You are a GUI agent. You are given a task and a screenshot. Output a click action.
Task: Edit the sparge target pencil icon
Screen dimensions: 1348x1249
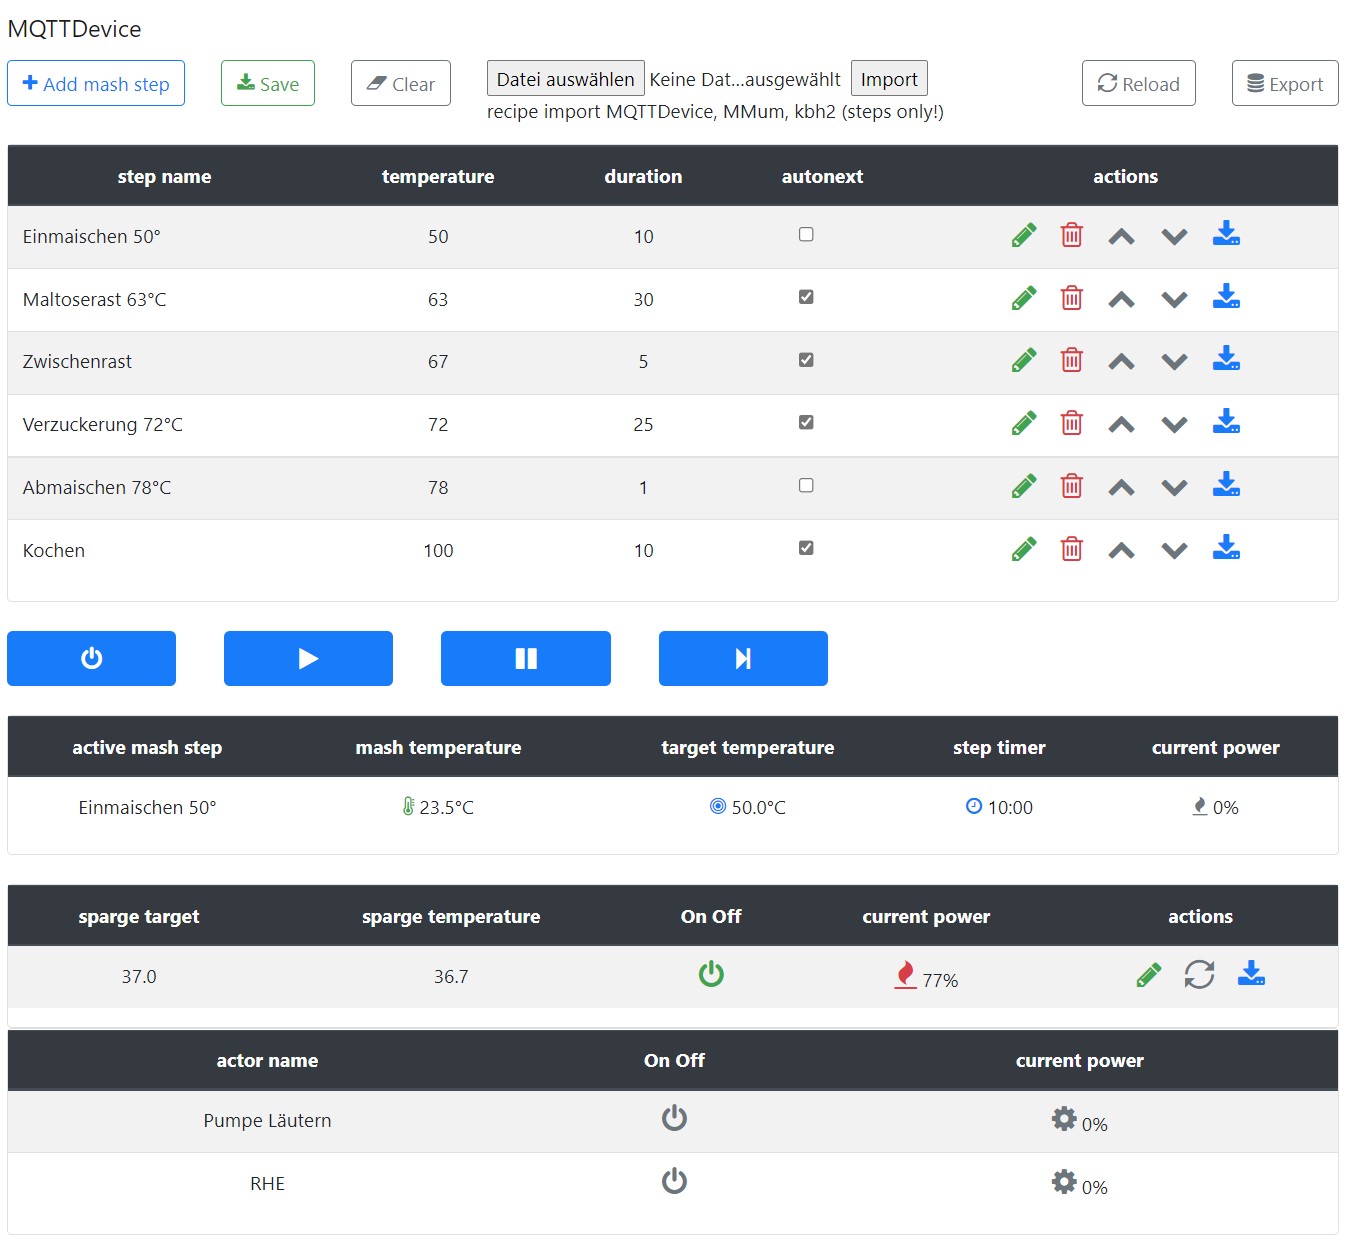(x=1148, y=975)
